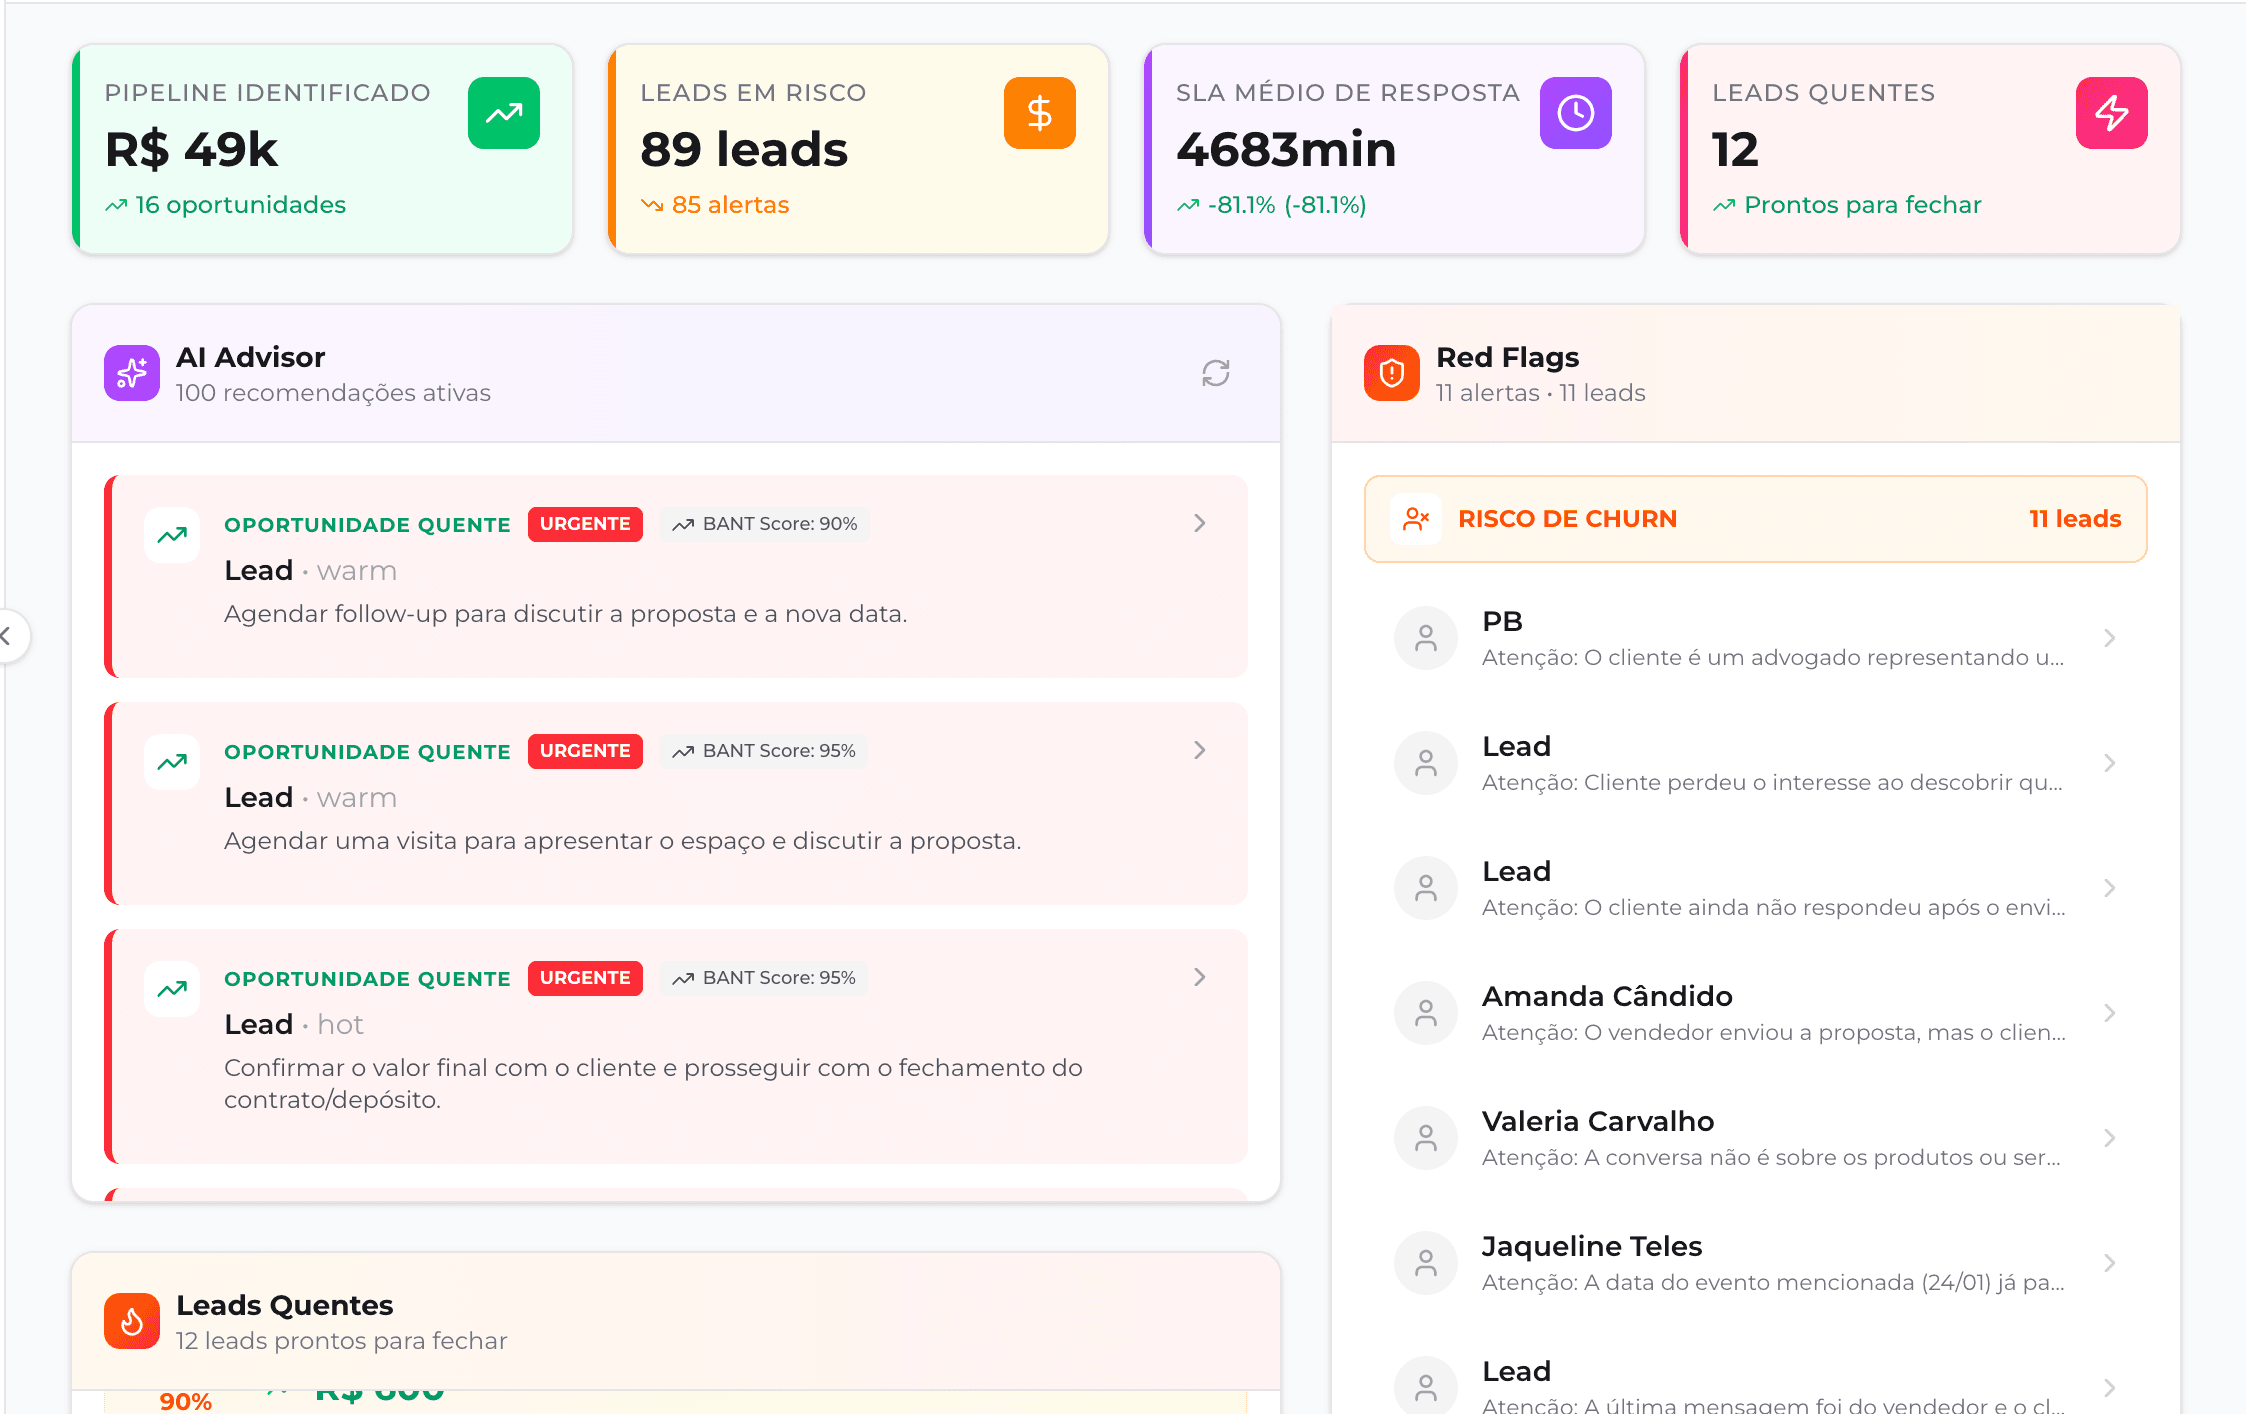Click the purple sparkle AI Advisor icon
The height and width of the screenshot is (1414, 2246).
point(132,373)
